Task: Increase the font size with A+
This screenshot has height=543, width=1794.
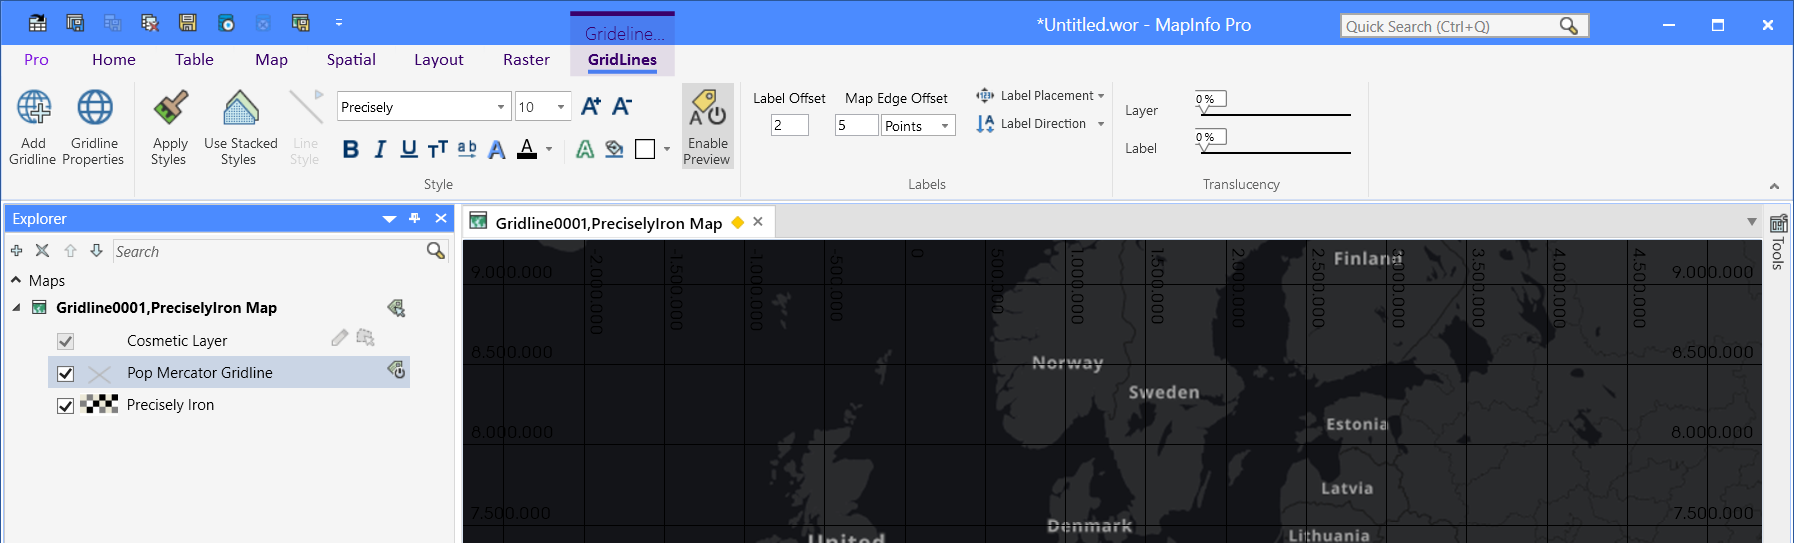Action: (x=591, y=106)
